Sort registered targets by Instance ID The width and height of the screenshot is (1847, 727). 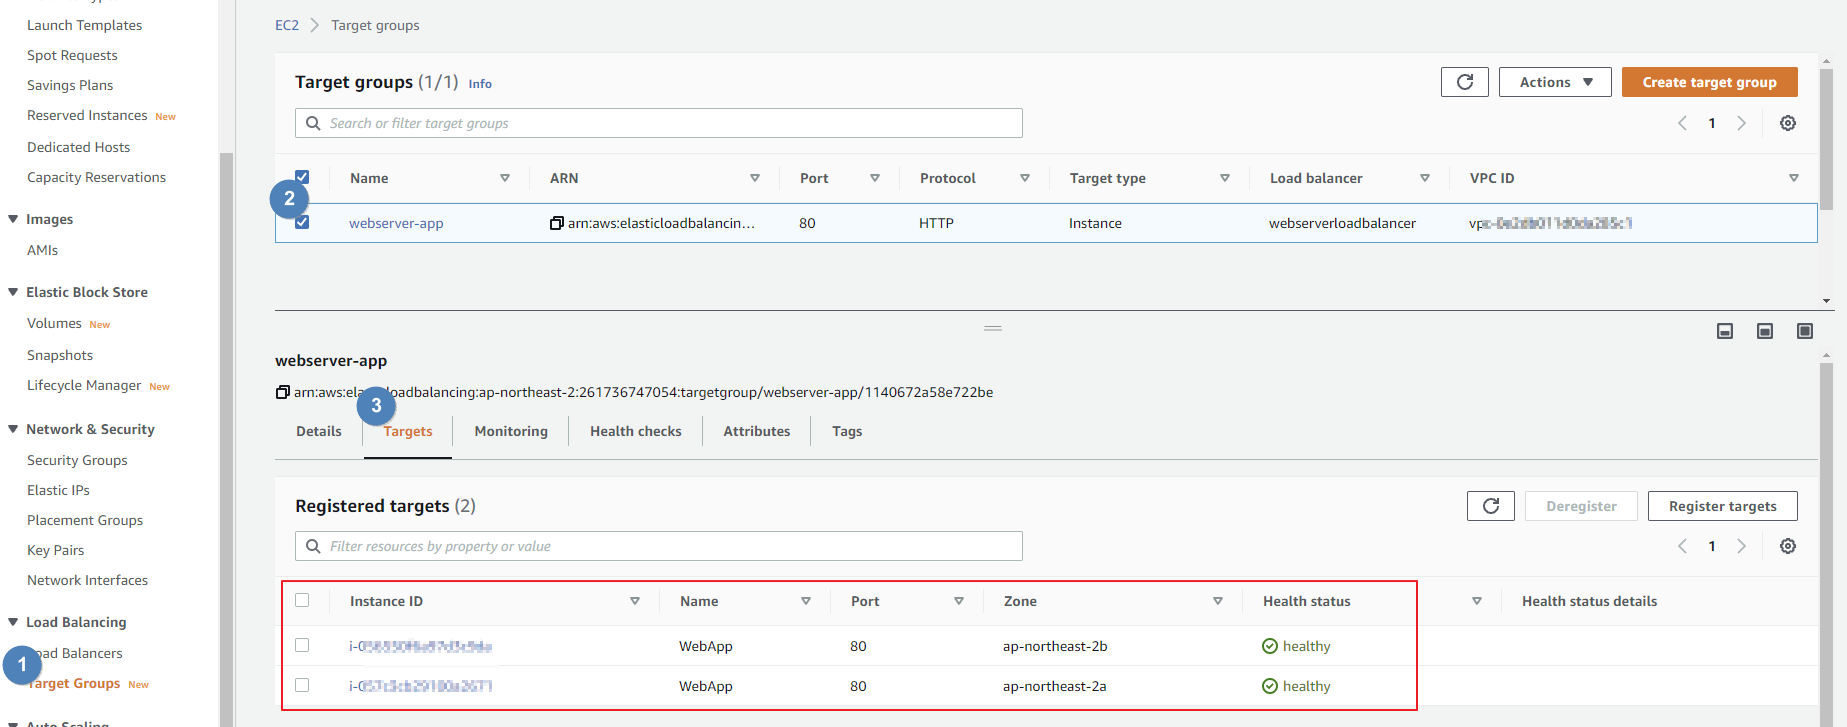point(635,601)
